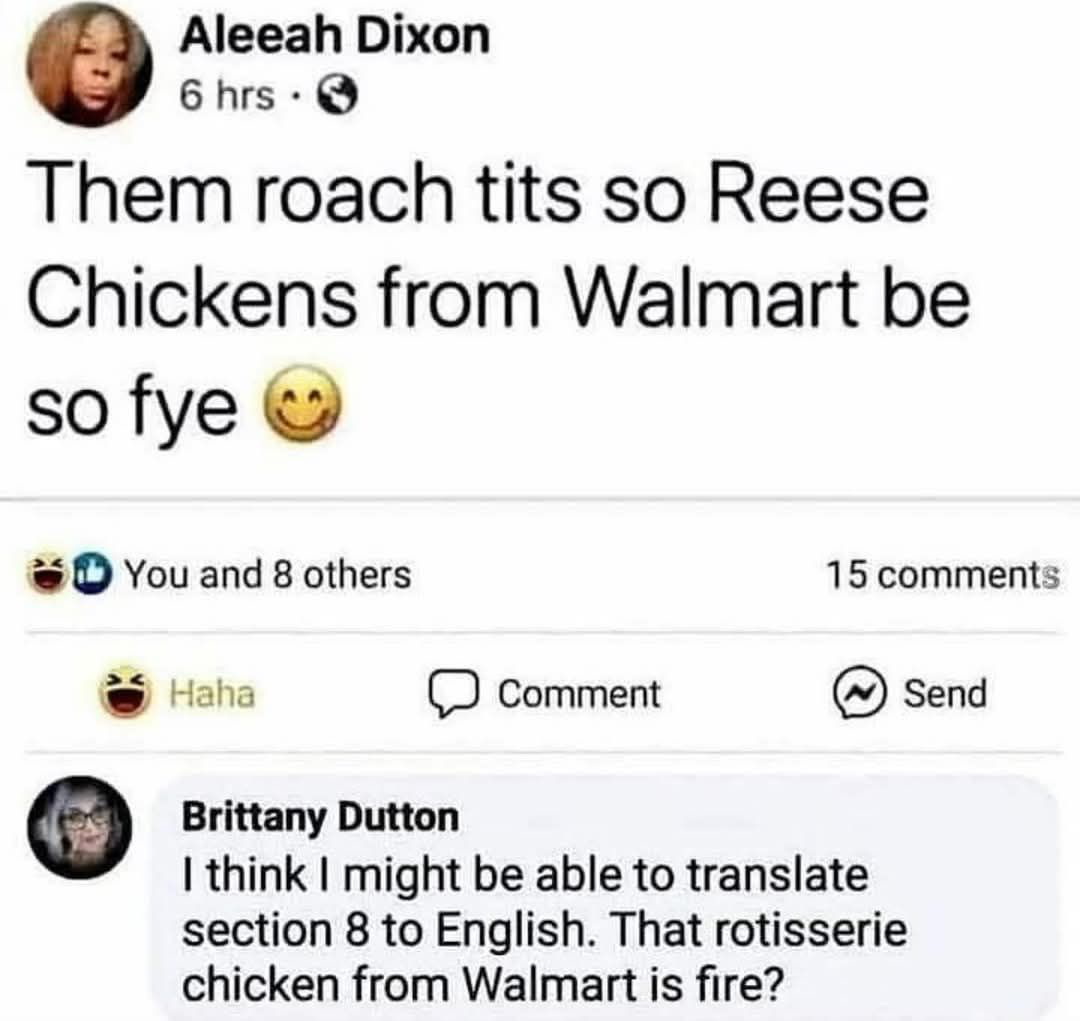
Task: Toggle the Haha reaction button
Action: pyautogui.click(x=178, y=693)
